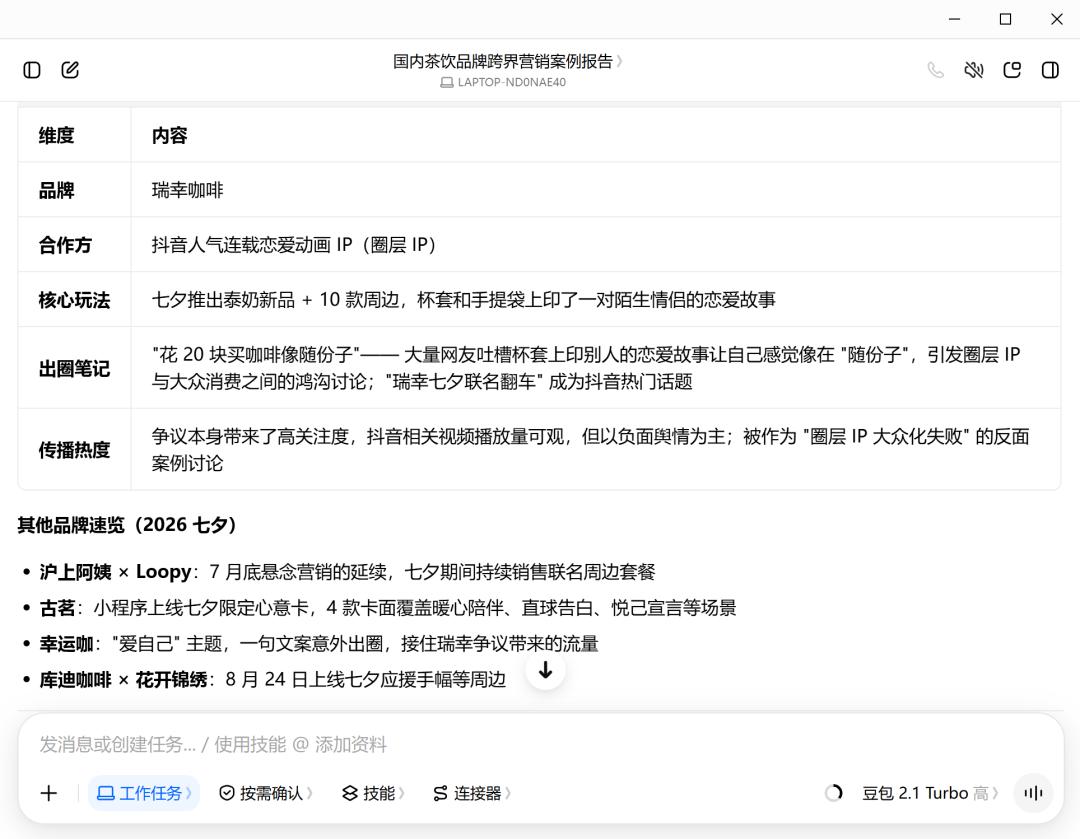Start a new chat with the pencil icon
This screenshot has height=839, width=1080.
[70, 70]
